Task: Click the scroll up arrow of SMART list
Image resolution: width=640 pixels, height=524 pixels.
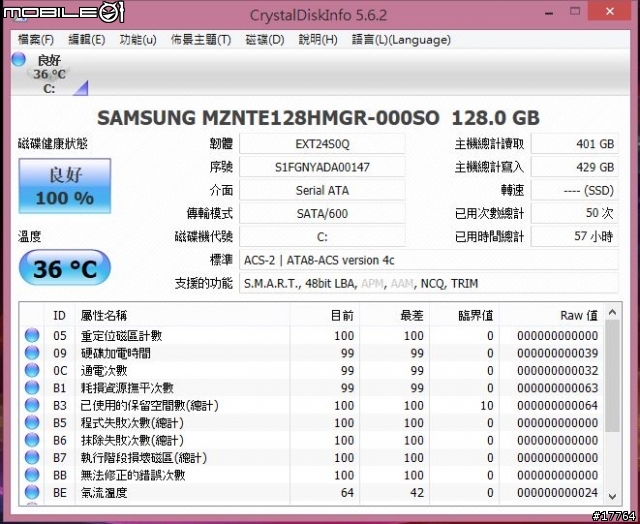Action: point(612,313)
